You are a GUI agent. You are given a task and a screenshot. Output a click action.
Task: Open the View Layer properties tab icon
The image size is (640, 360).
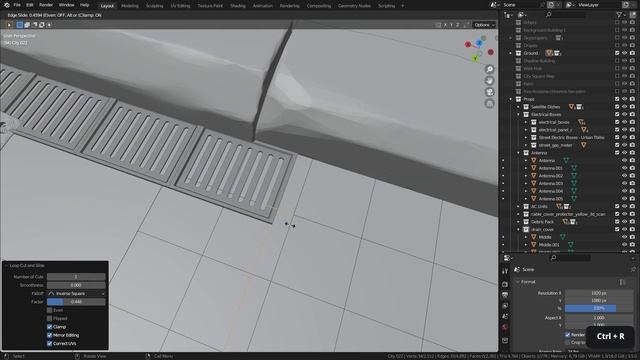[x=505, y=306]
